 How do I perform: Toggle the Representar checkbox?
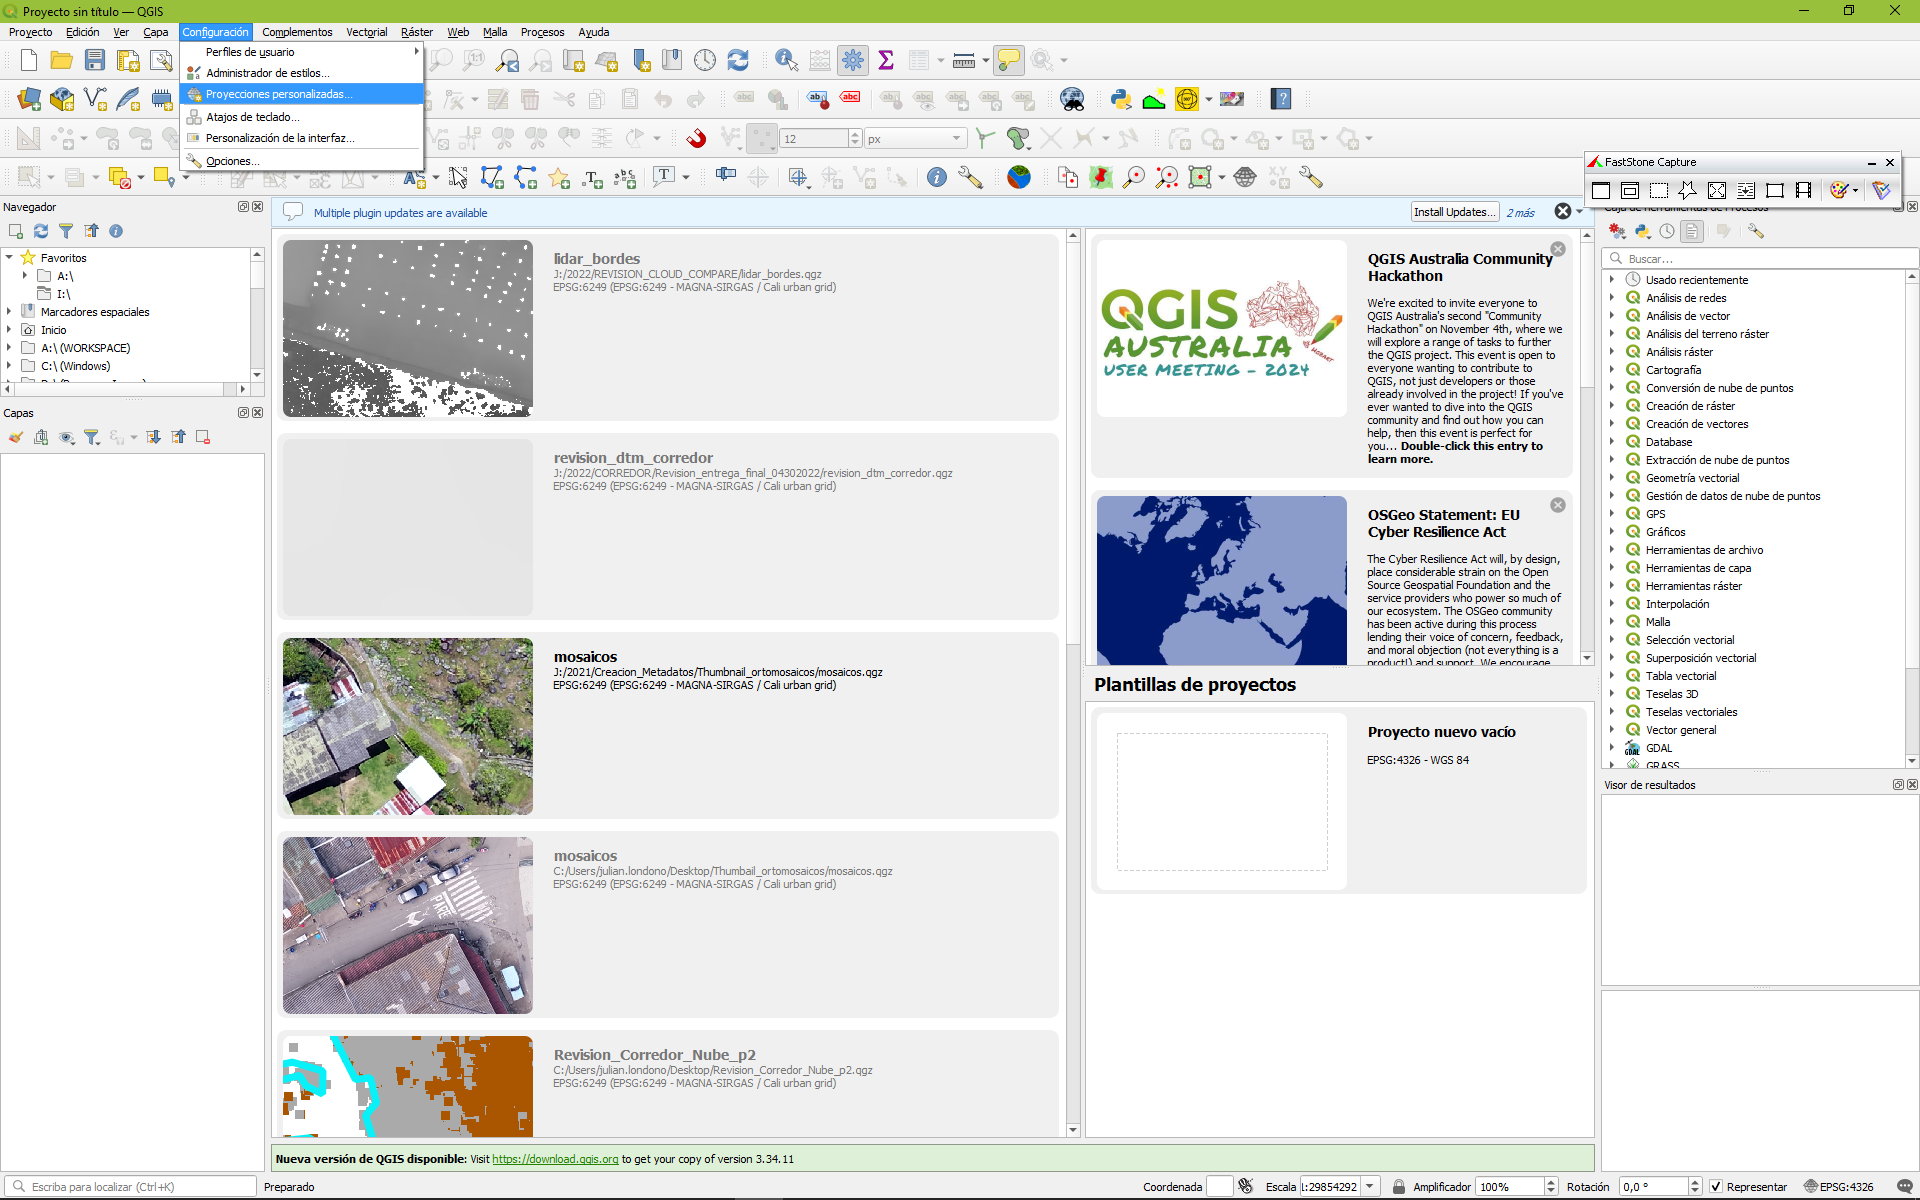(1716, 1187)
